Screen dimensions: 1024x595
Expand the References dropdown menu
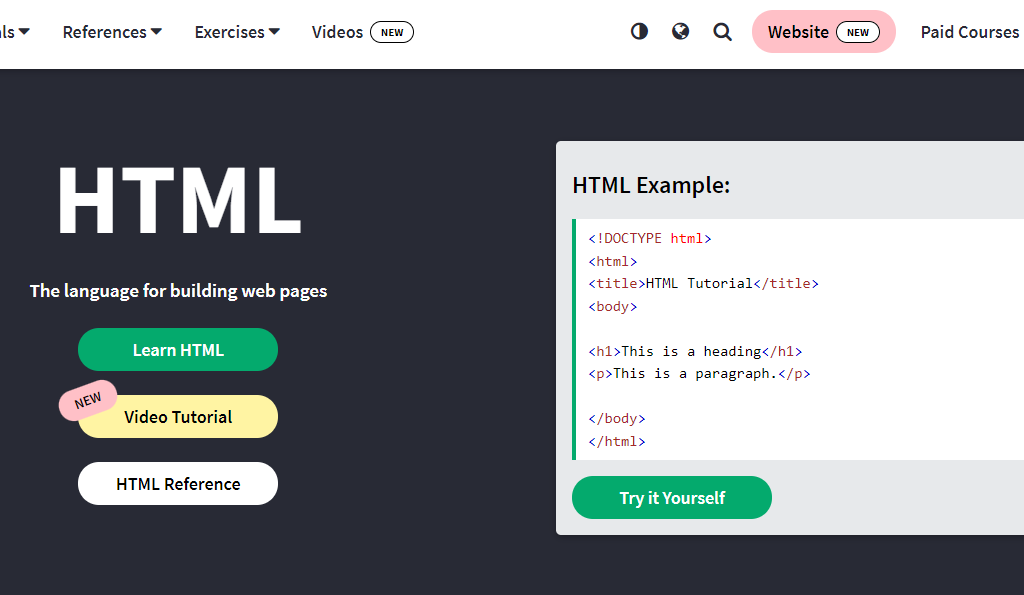[x=112, y=32]
